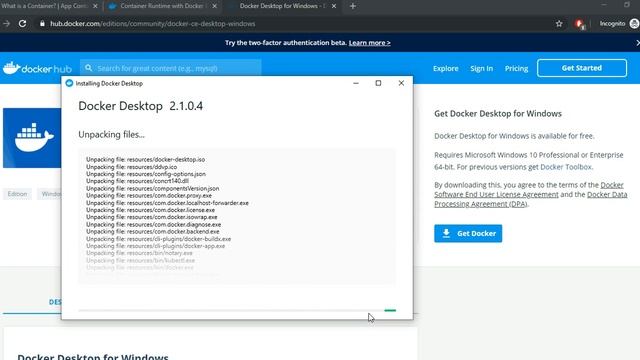Click the 'Docker Desktop 2.1.0.4' heading
Screen dimensions: 640x360
coord(140,106)
